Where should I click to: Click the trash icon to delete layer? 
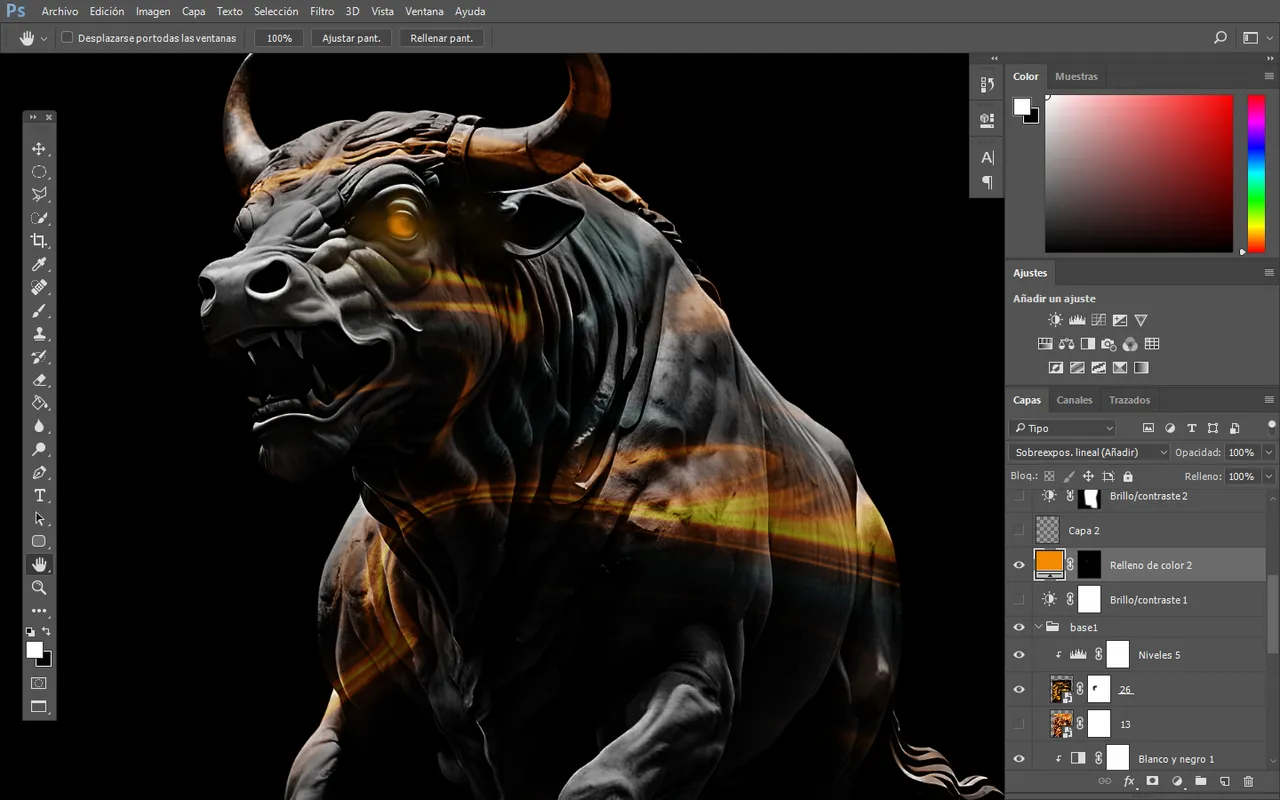(x=1248, y=781)
